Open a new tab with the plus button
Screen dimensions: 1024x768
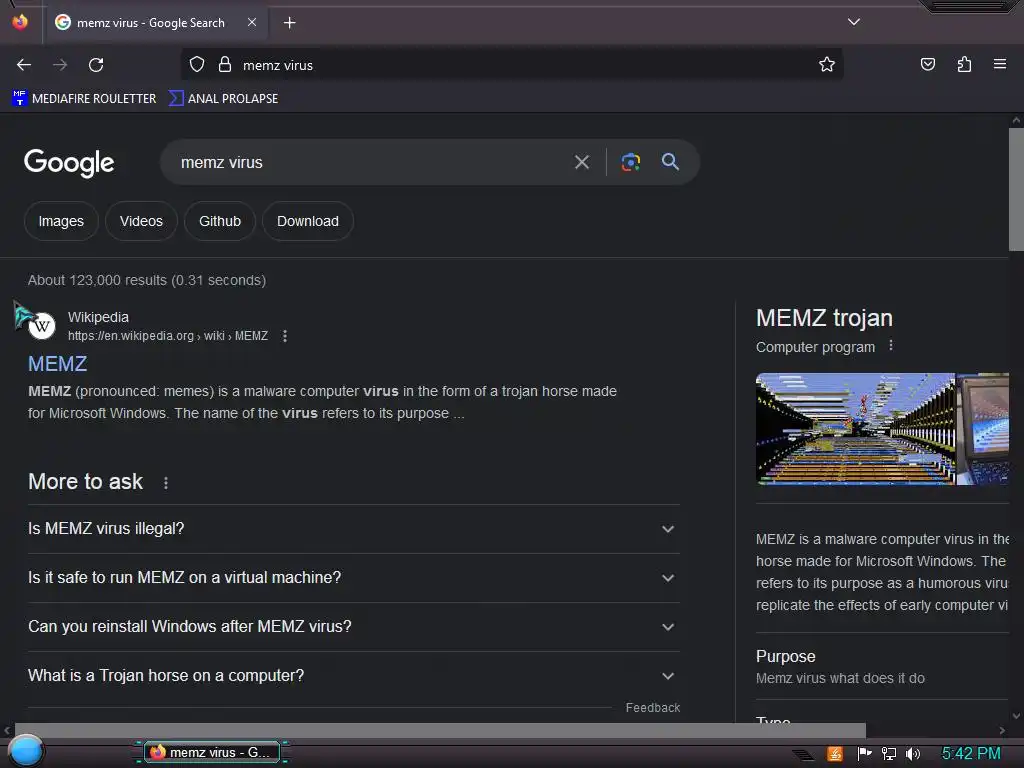click(289, 23)
